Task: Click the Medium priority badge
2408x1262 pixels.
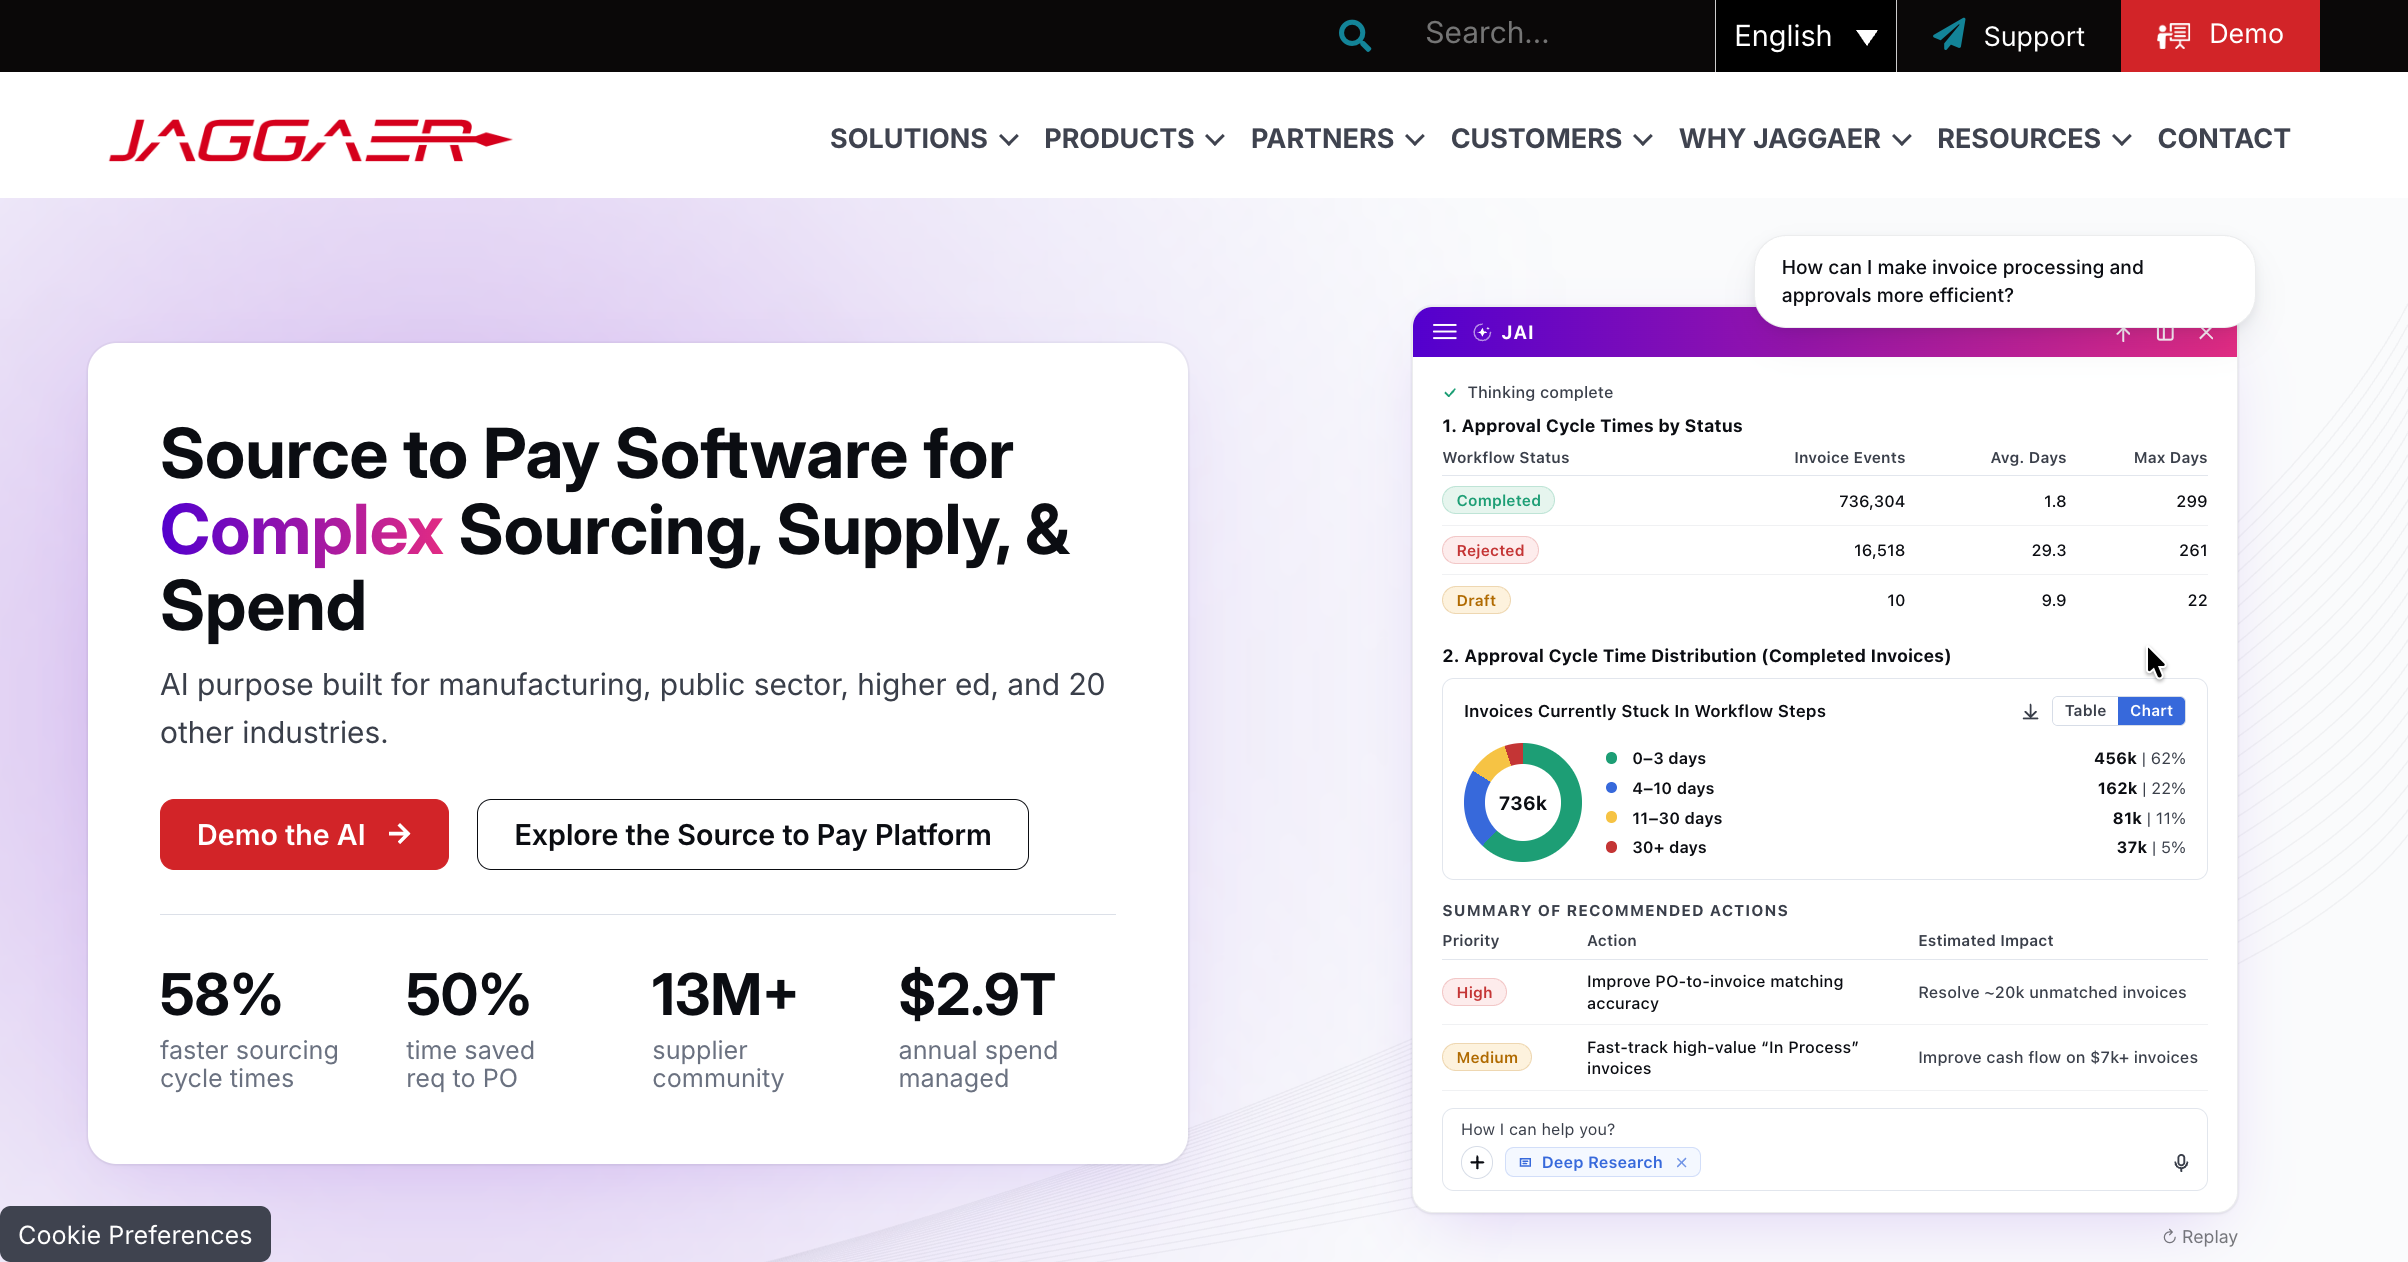Action: (x=1487, y=1057)
